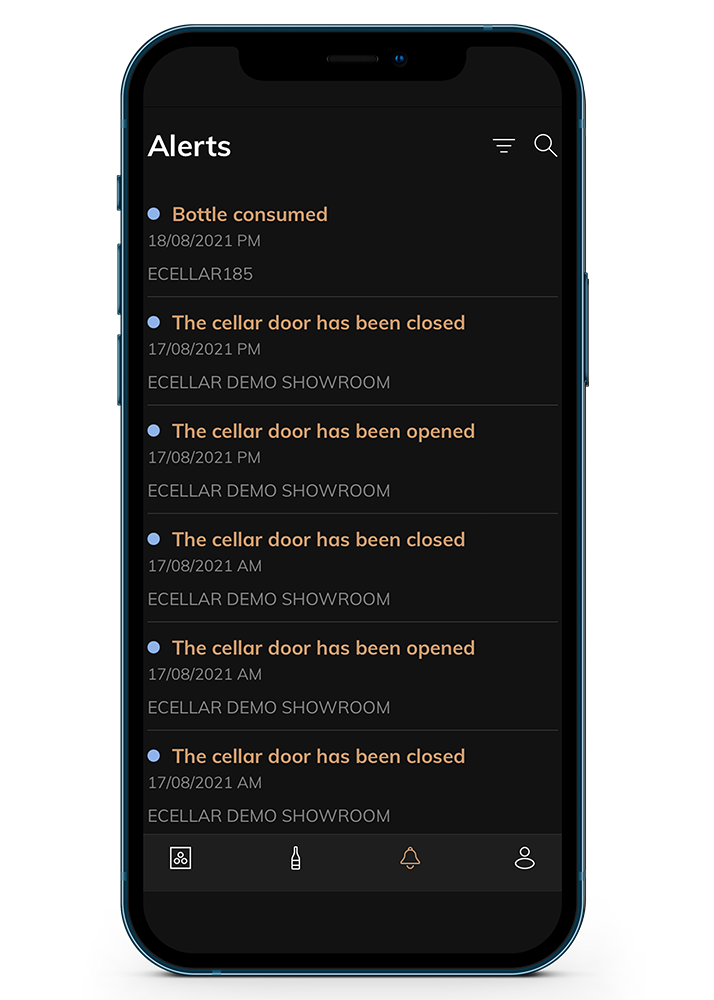Open the last cellar door closed alert
The width and height of the screenshot is (714, 1000).
pyautogui.click(x=353, y=783)
